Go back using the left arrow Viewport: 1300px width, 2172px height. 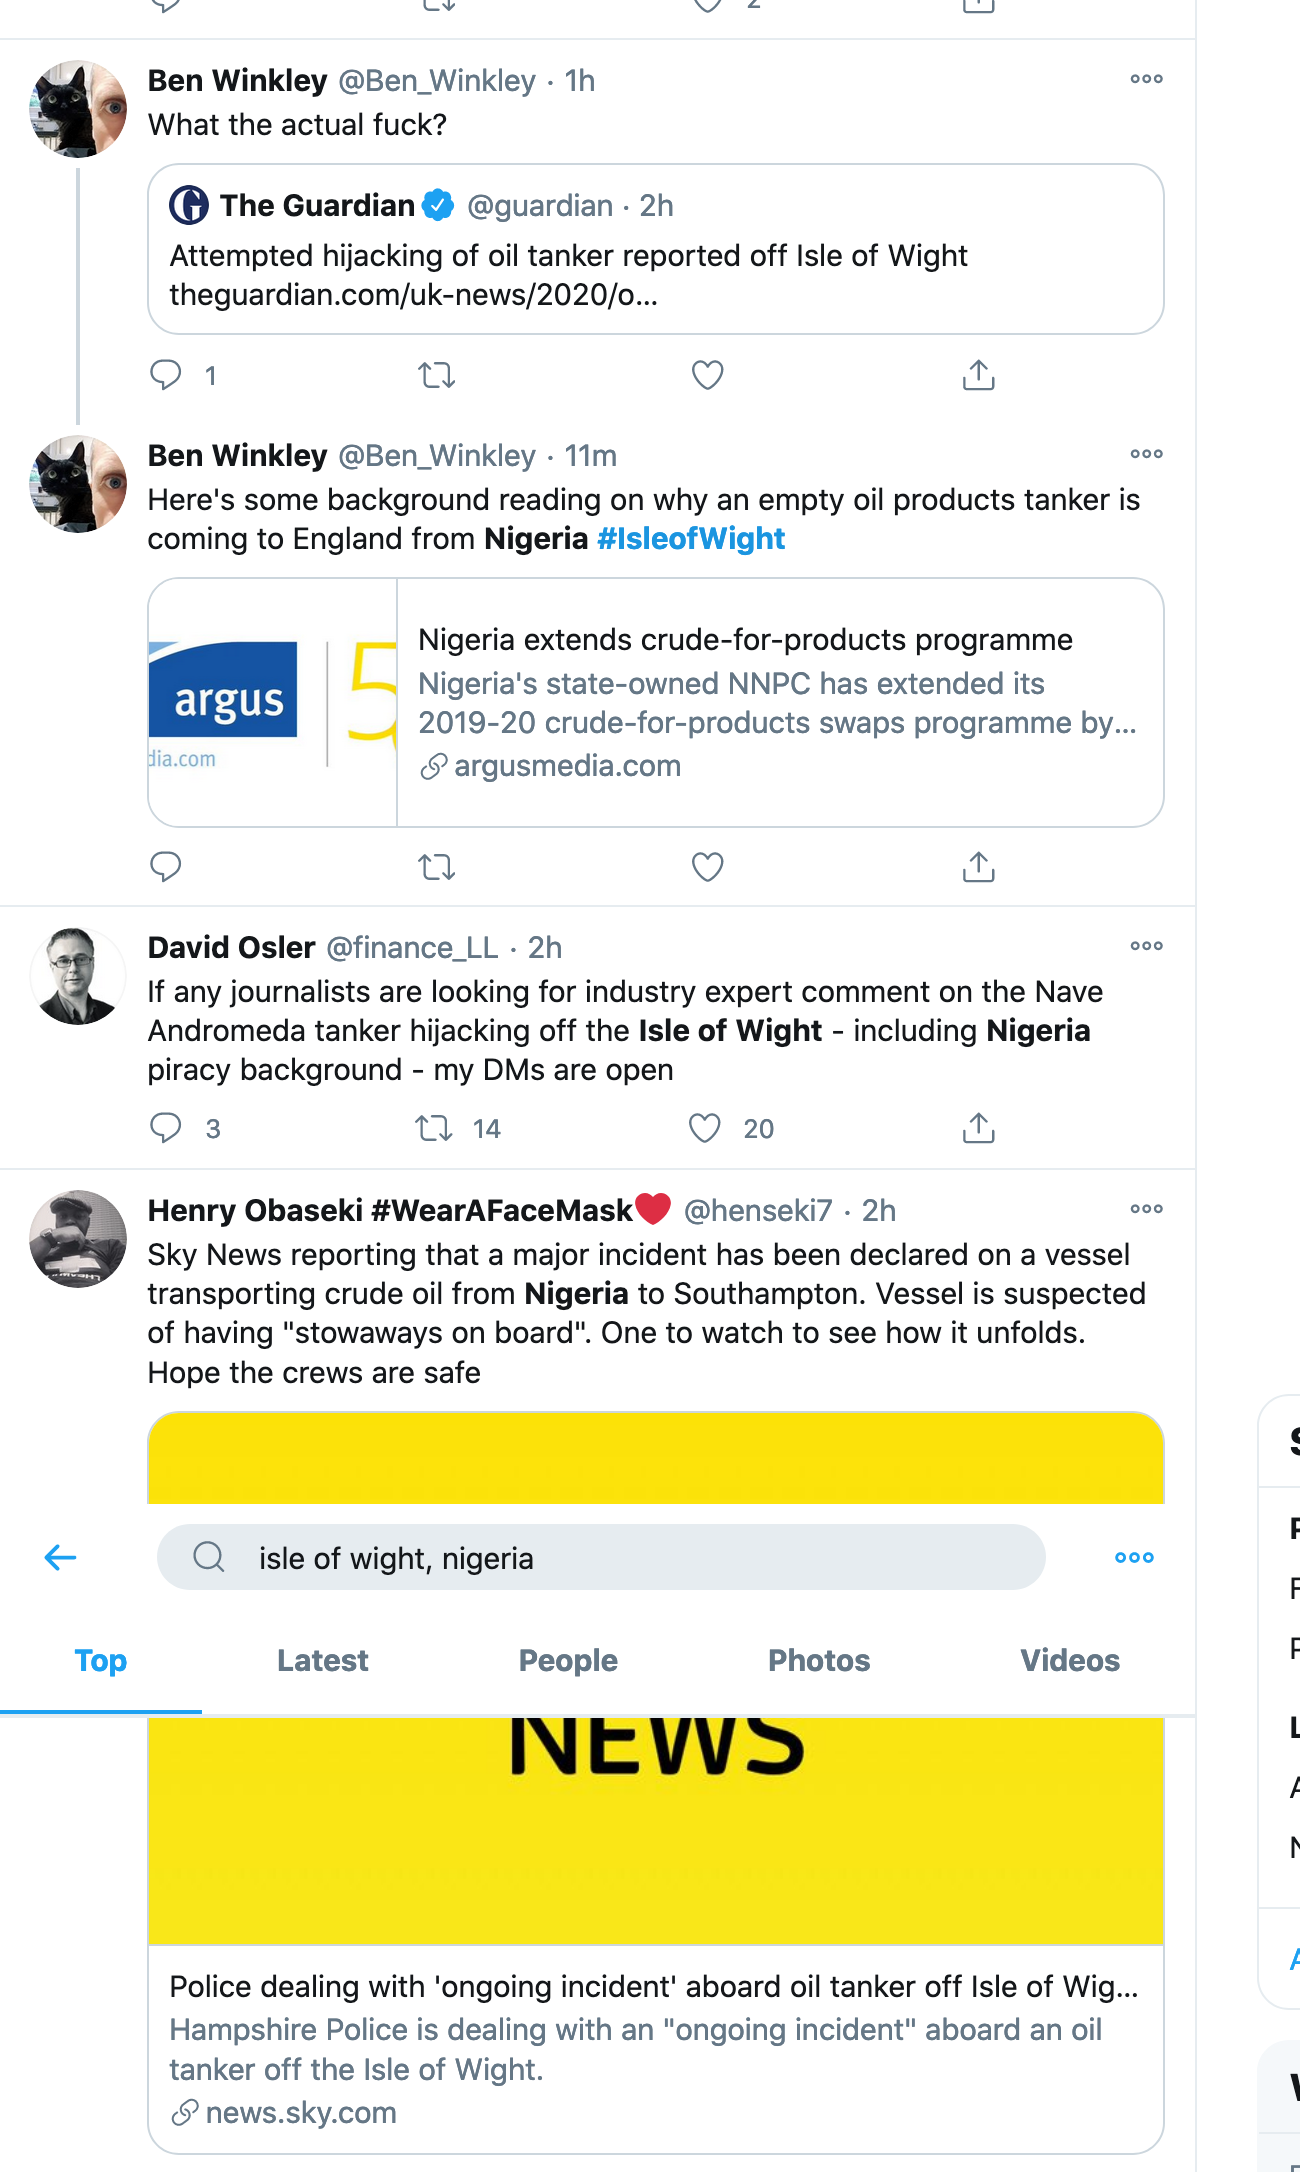tap(61, 1557)
